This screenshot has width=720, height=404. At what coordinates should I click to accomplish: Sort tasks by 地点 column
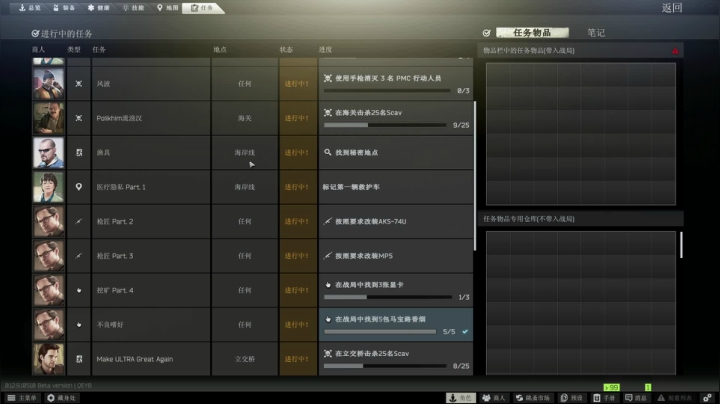coord(220,49)
